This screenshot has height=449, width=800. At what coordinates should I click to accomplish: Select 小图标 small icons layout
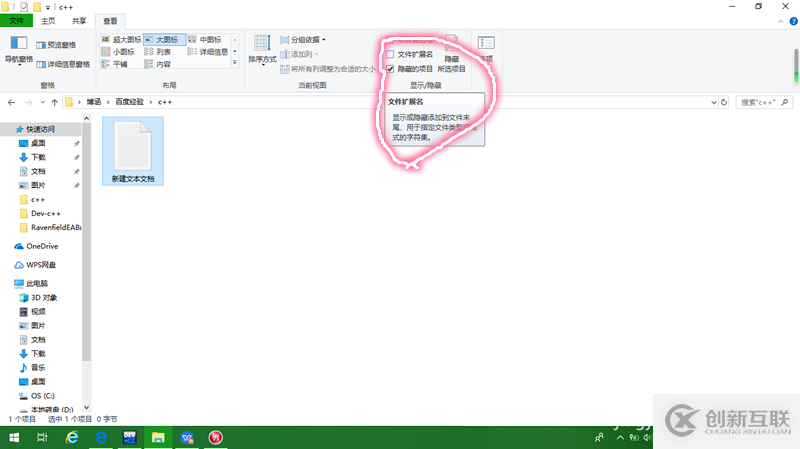click(118, 52)
